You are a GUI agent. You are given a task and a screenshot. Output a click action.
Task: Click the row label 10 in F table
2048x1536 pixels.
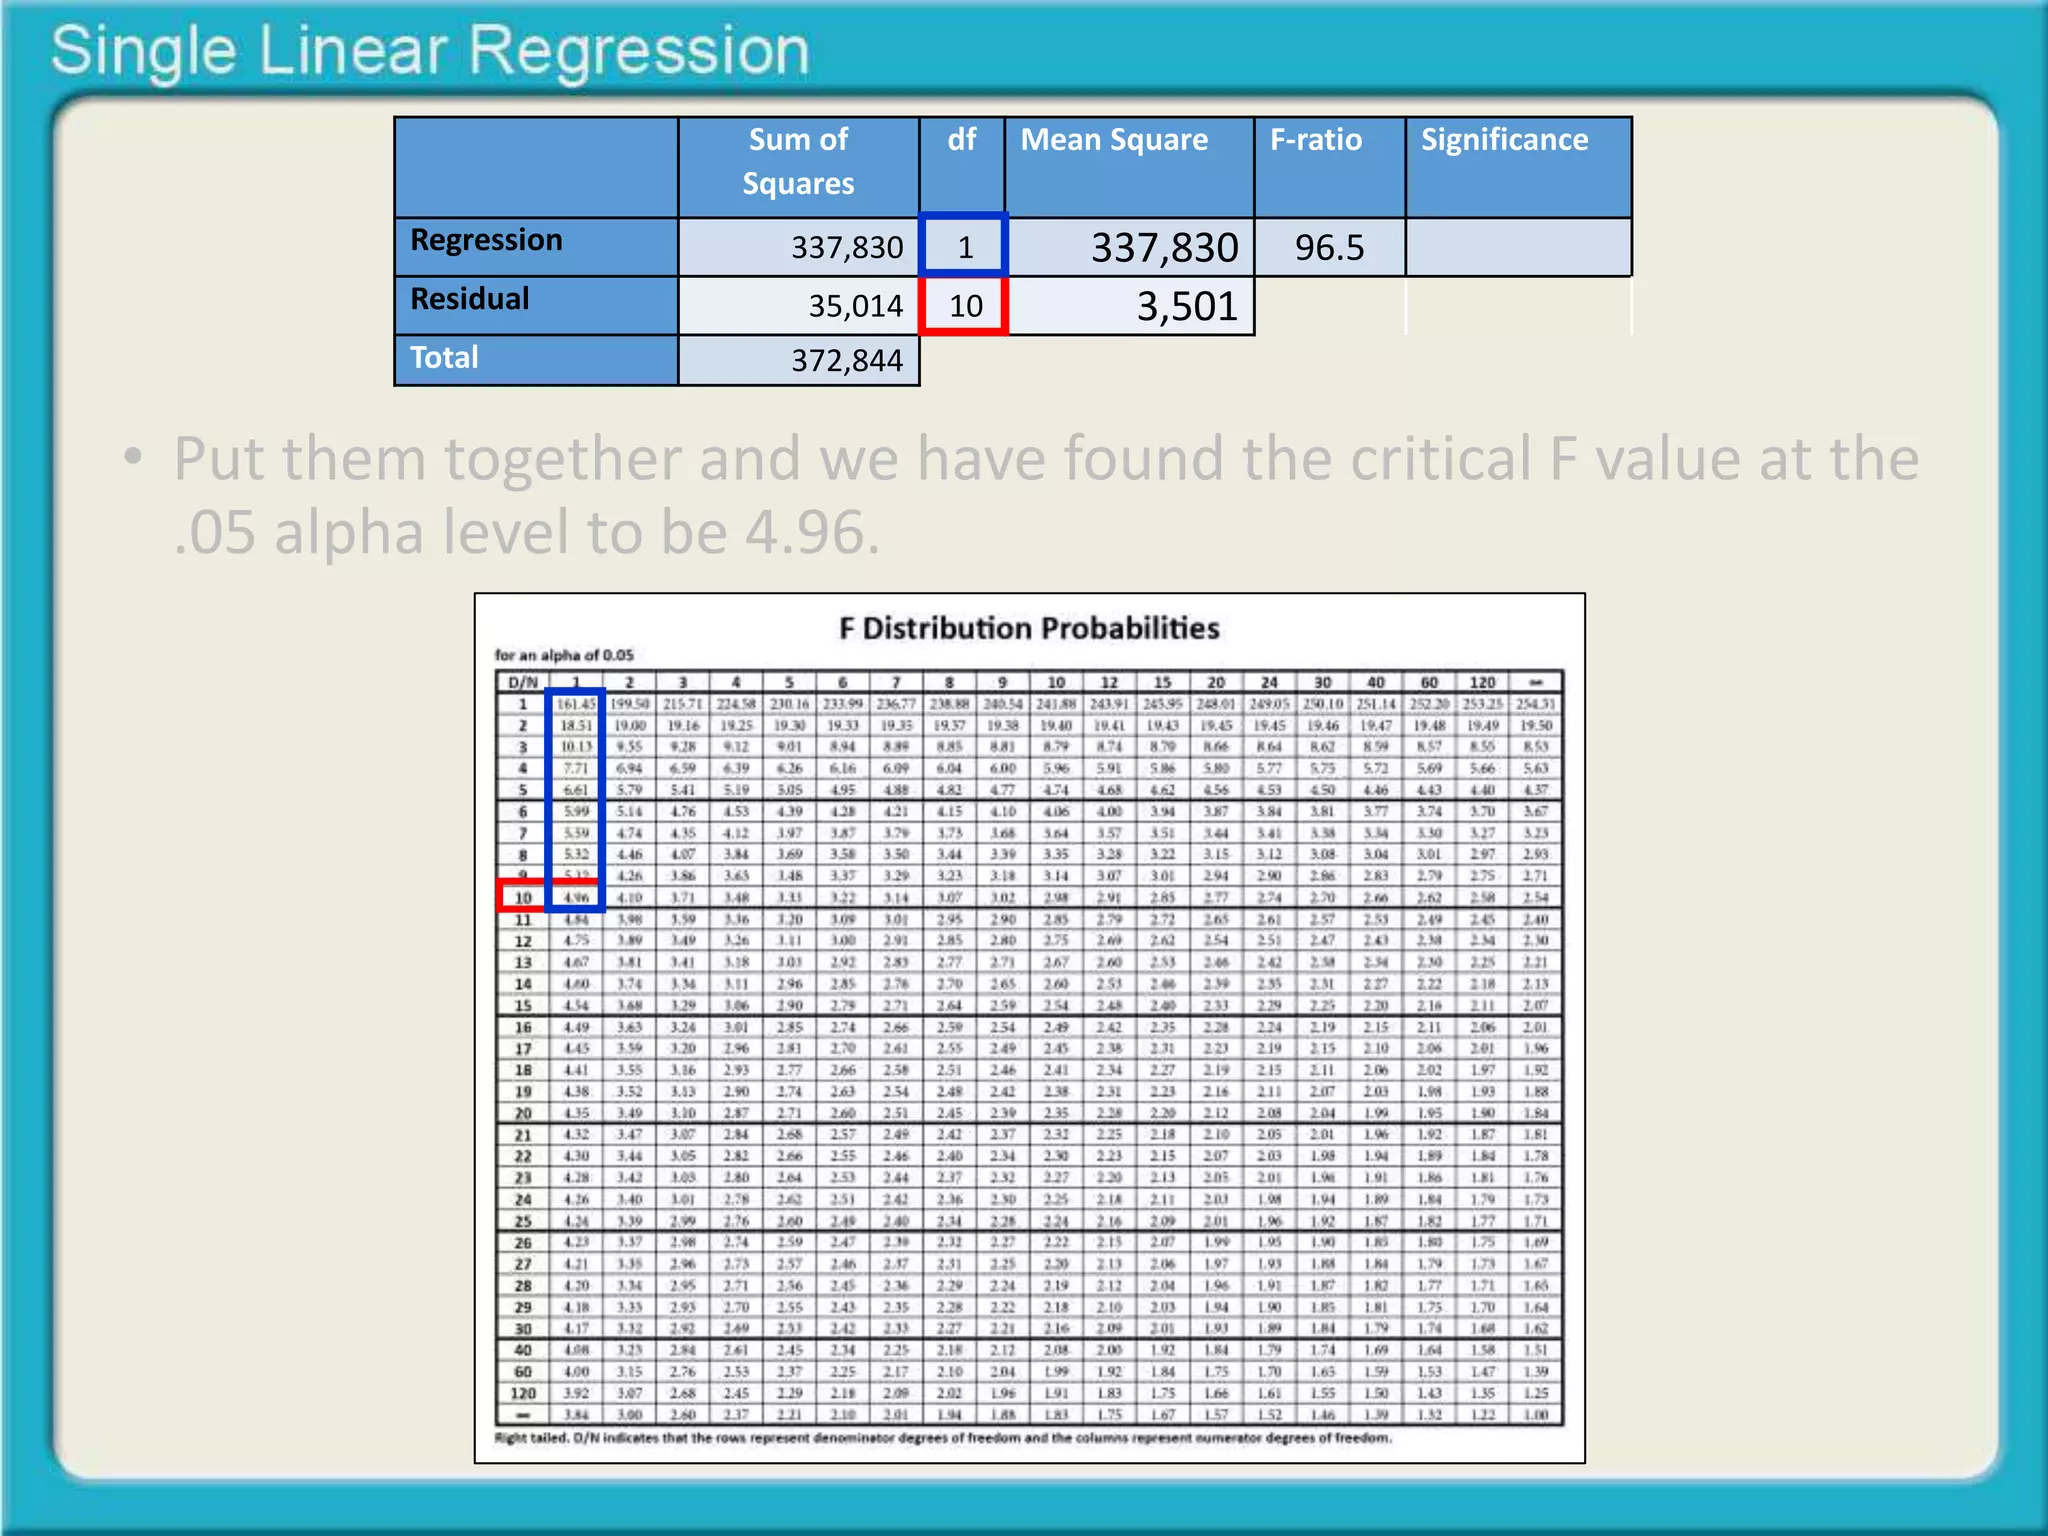point(522,897)
